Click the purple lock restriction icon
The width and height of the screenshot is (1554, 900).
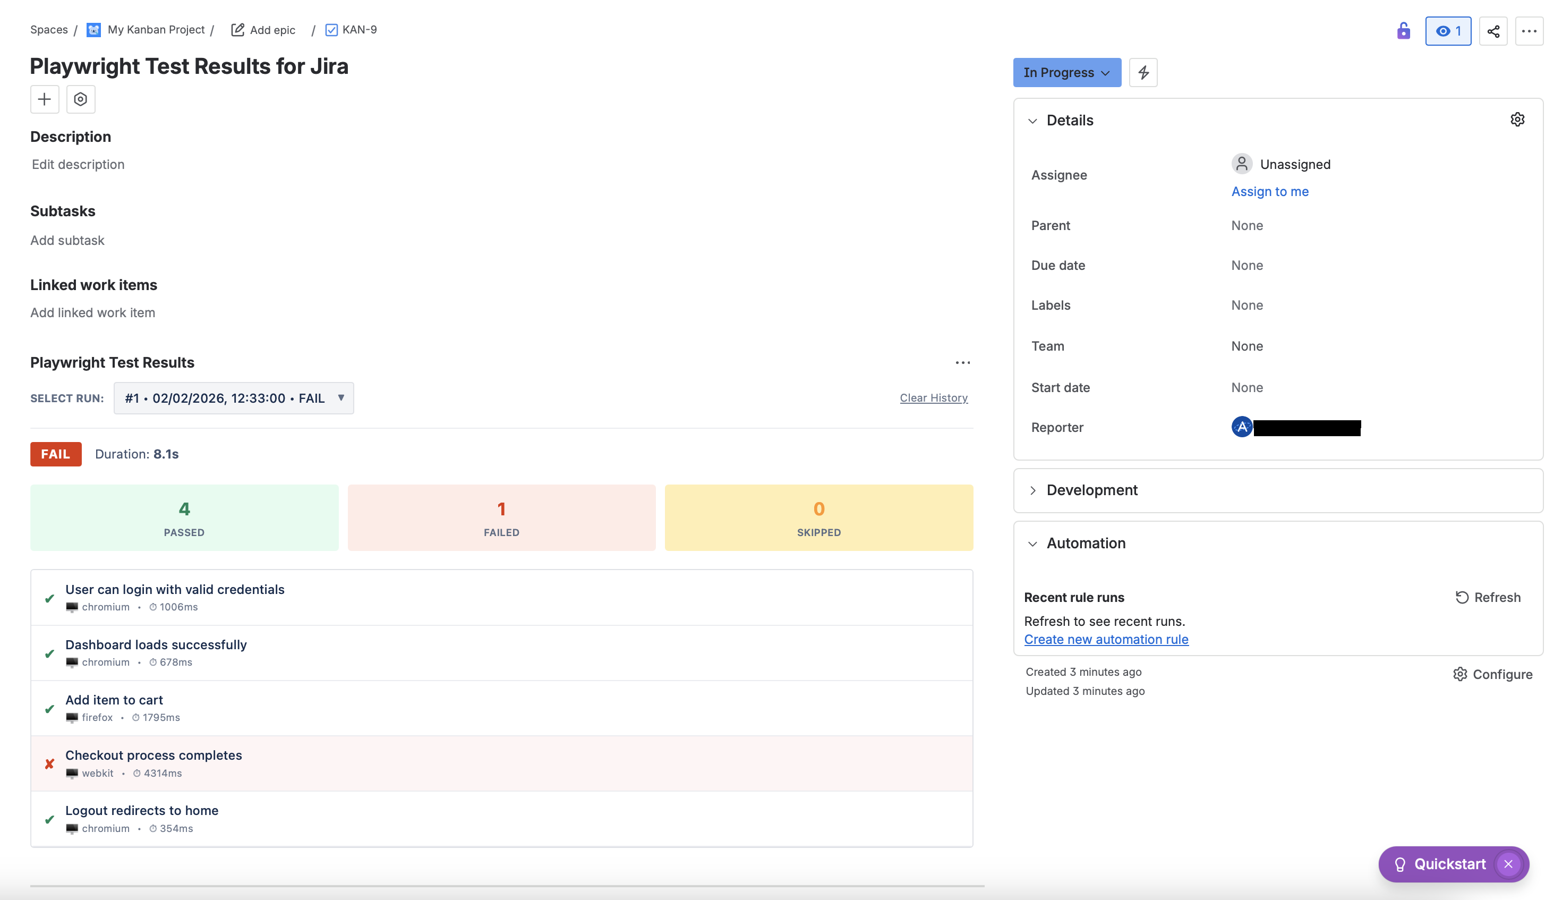[1403, 31]
